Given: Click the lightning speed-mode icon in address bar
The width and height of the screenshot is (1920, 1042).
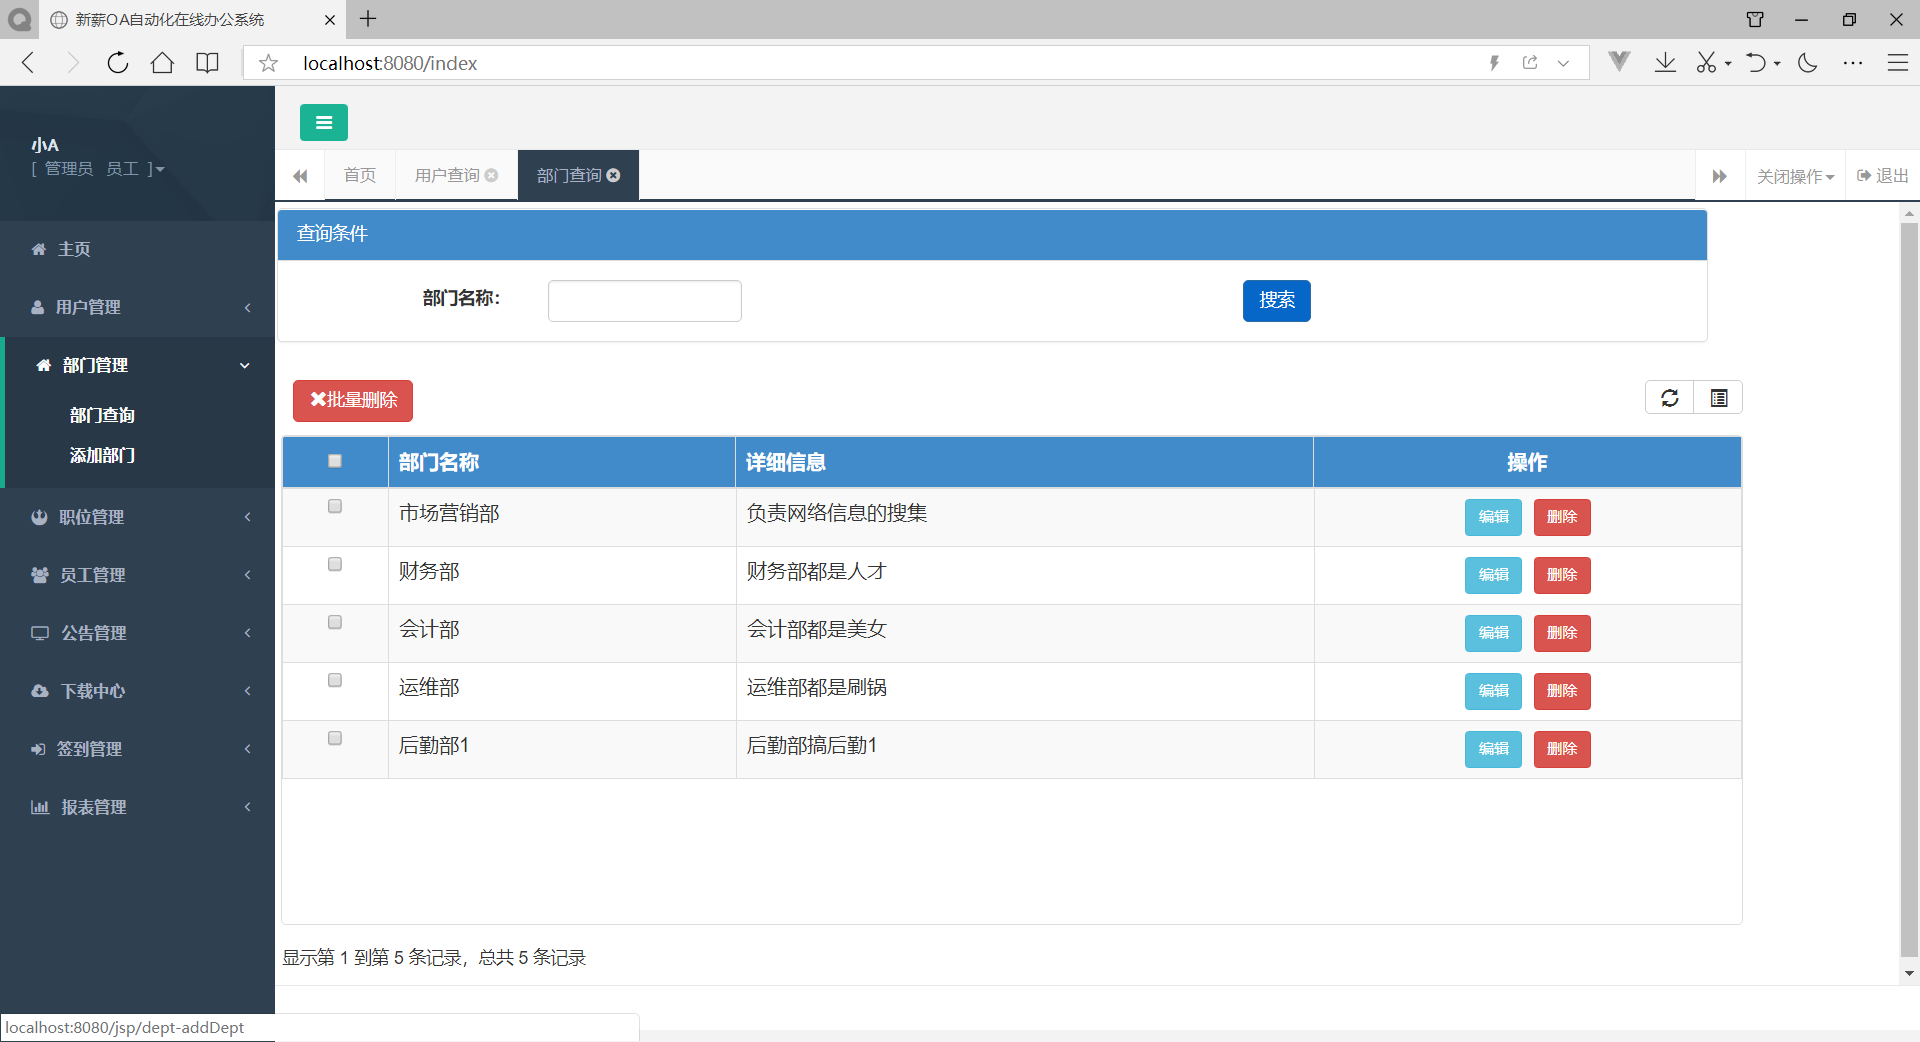Looking at the screenshot, I should point(1494,63).
